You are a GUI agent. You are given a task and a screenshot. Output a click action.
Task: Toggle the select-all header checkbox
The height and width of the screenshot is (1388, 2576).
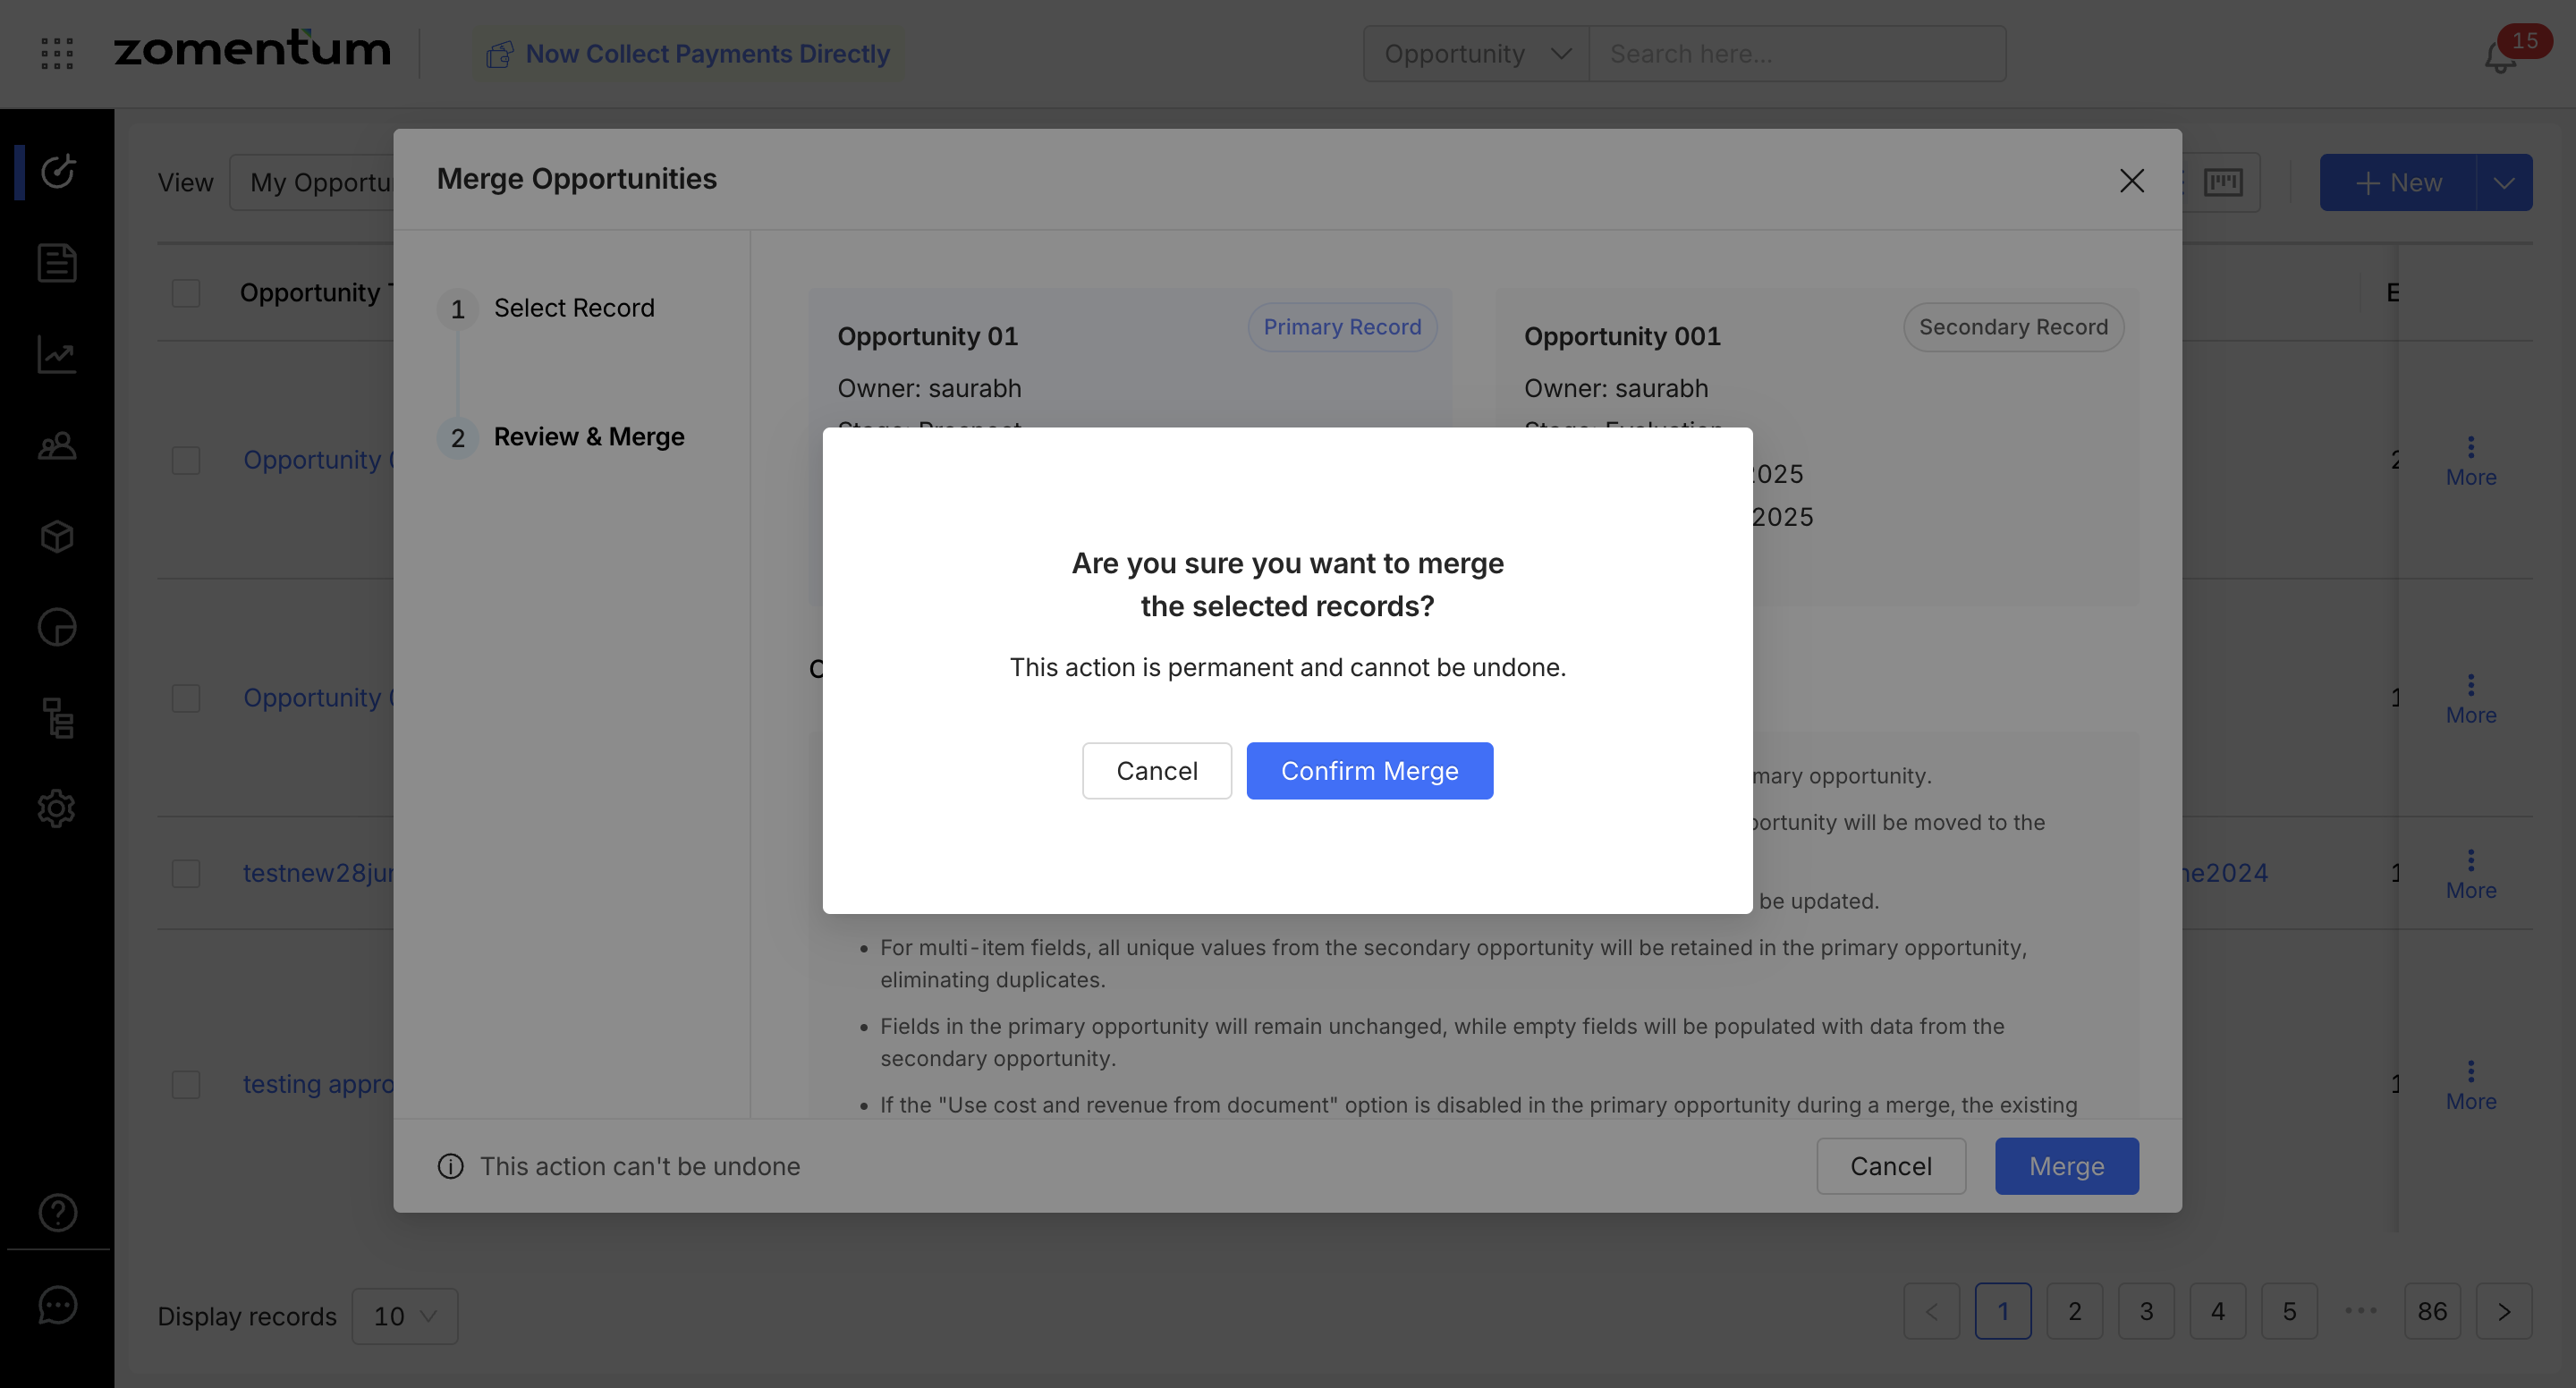(186, 293)
